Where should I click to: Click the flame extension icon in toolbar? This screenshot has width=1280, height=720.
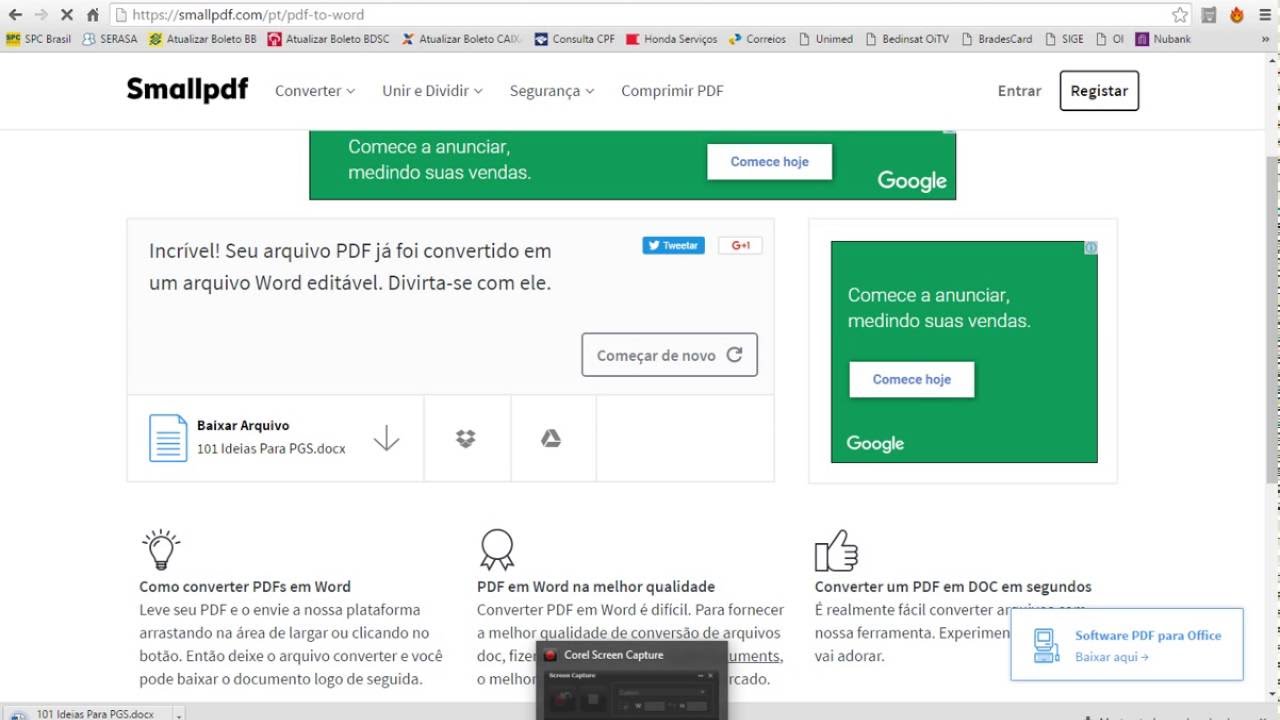(x=1237, y=15)
